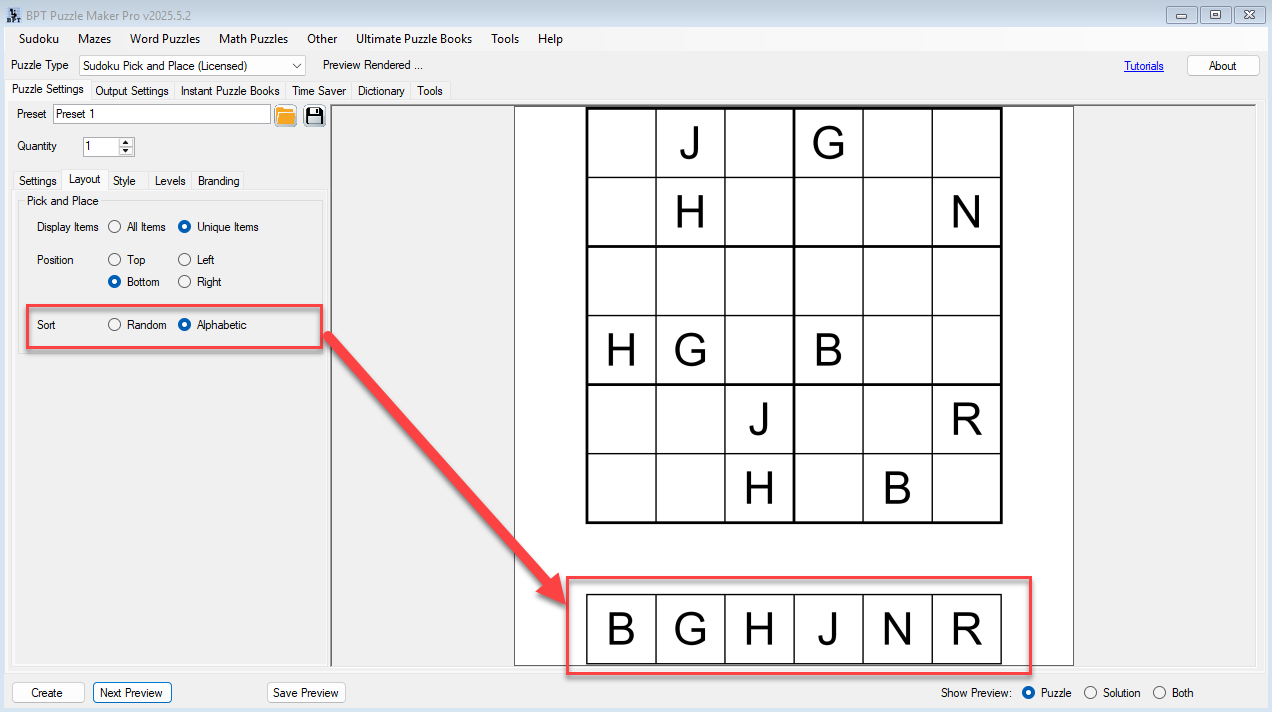The height and width of the screenshot is (712, 1272).
Task: Open the Puzzle Type dropdown
Action: tap(298, 65)
